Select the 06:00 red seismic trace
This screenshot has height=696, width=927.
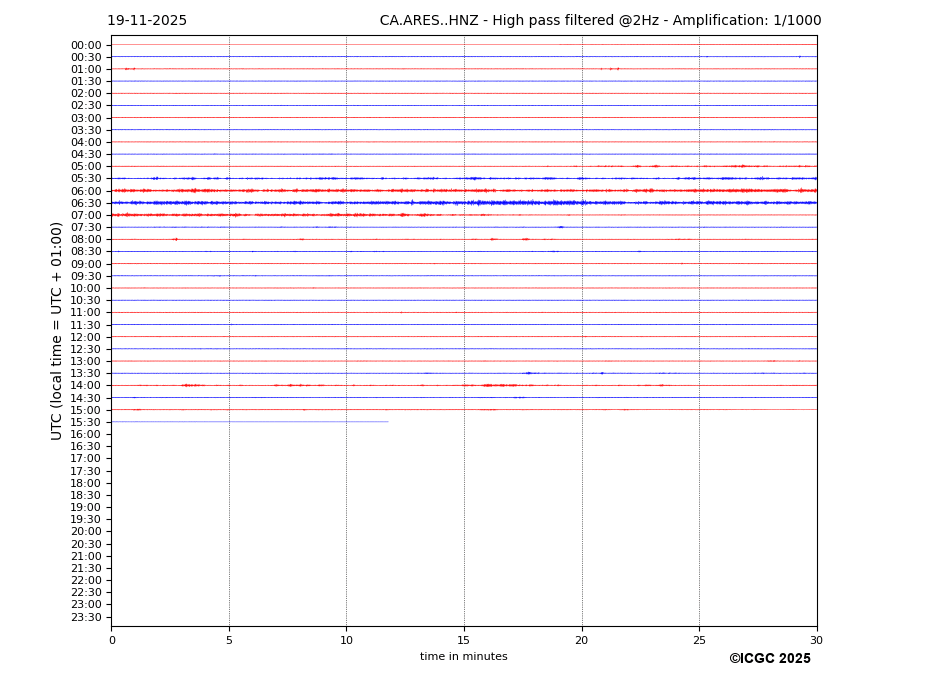463,190
